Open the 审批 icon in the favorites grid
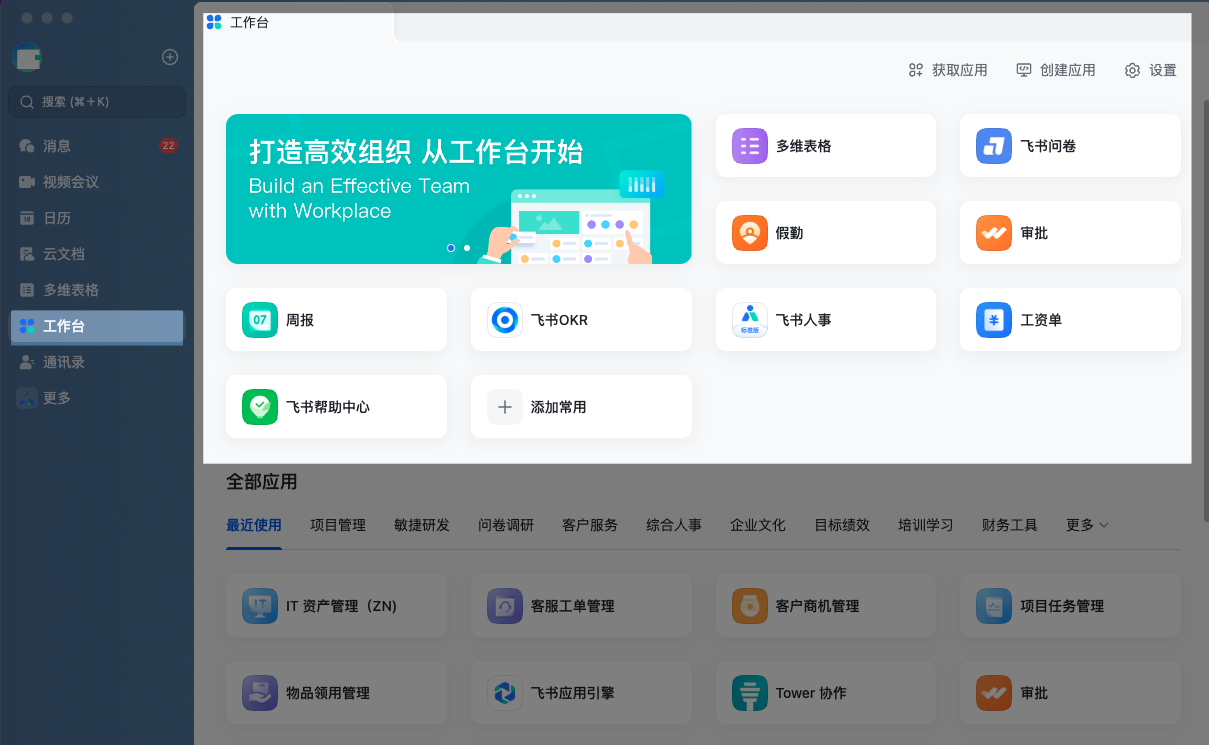This screenshot has width=1209, height=745. [x=993, y=233]
